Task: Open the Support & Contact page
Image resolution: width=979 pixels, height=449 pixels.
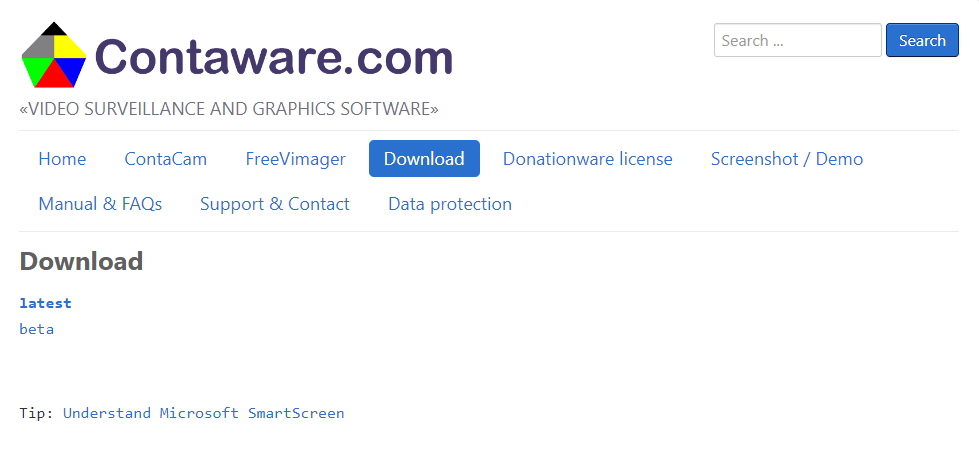Action: coord(275,204)
